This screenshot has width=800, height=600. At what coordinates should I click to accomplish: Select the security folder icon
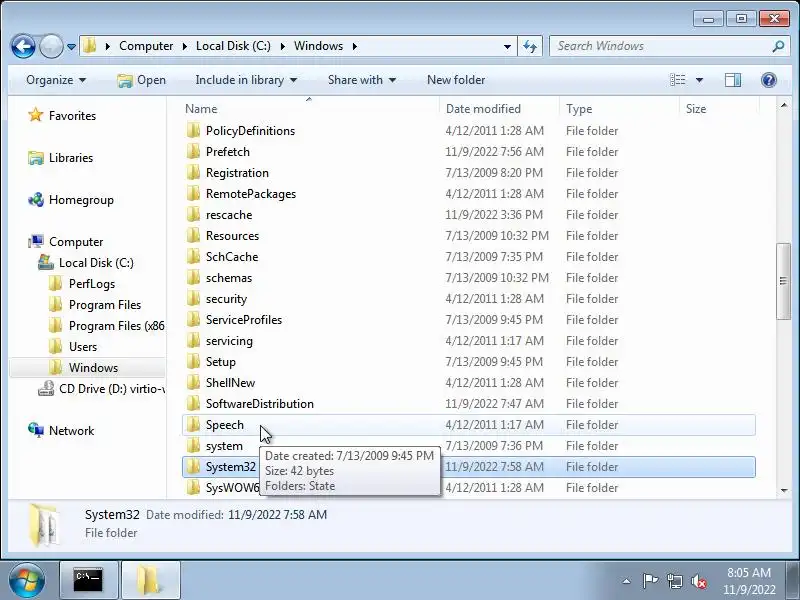[193, 298]
